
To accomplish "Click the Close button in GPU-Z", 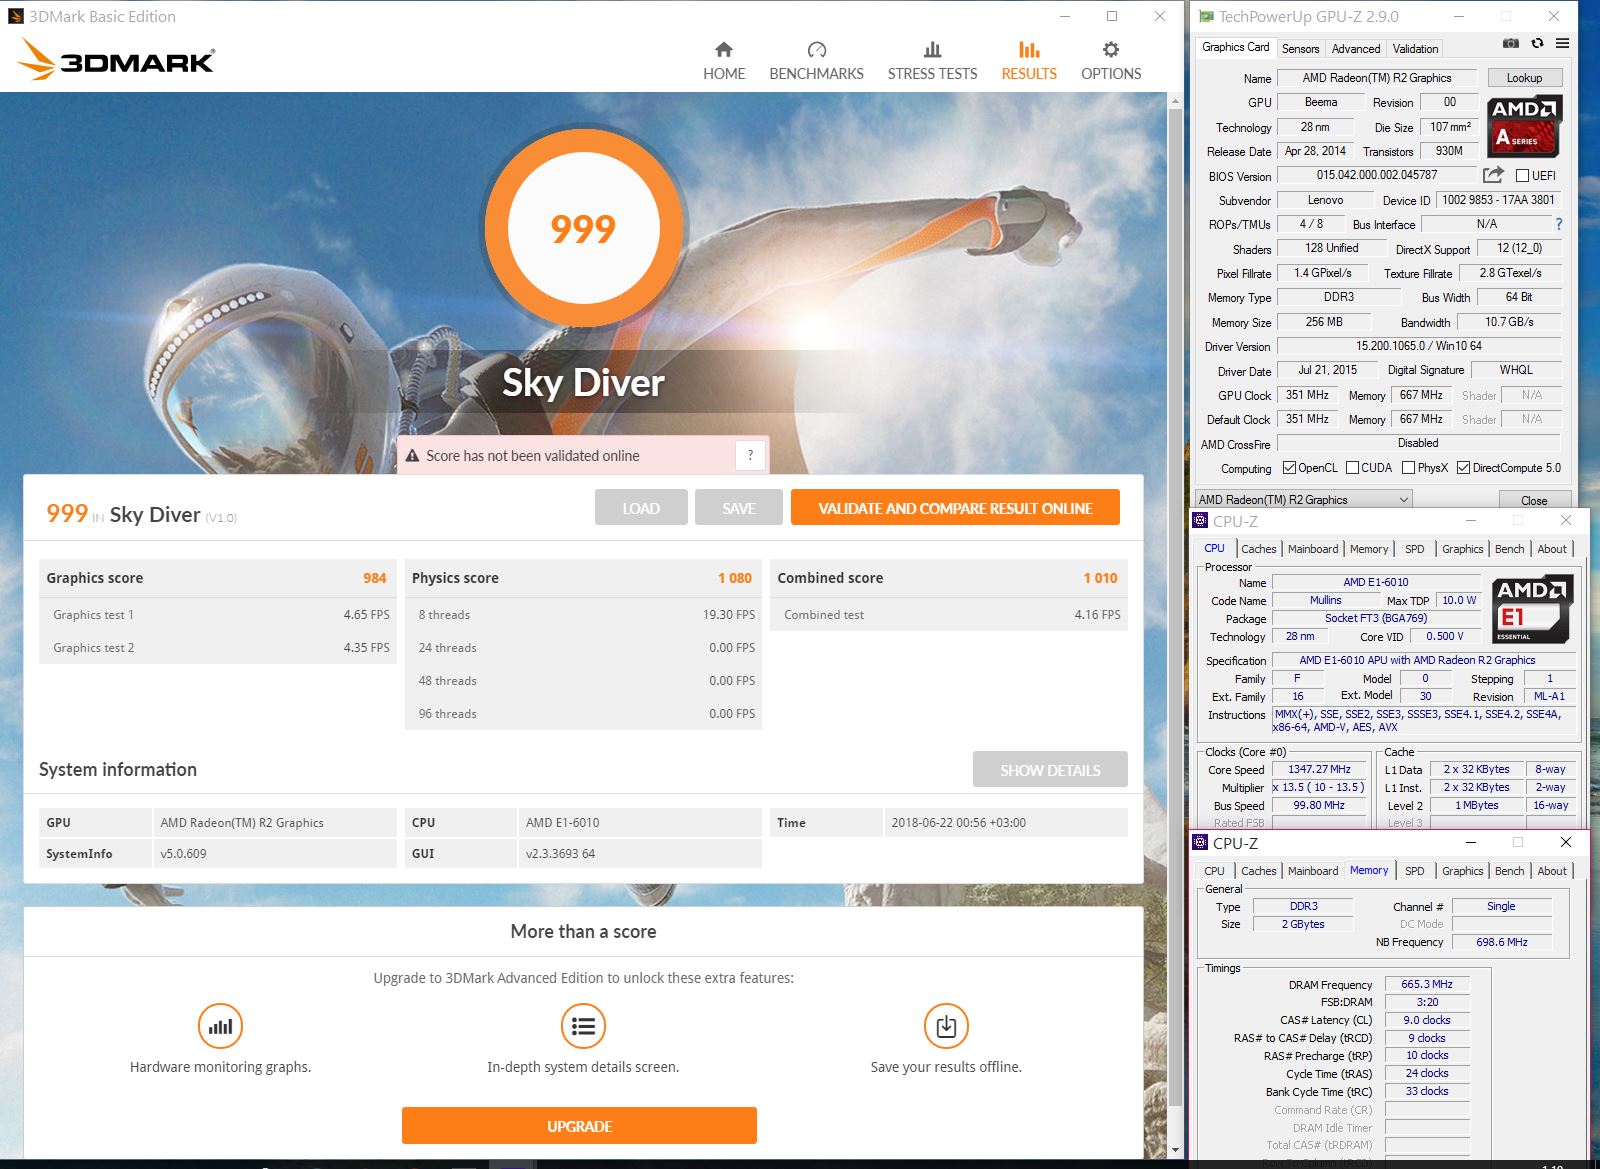I will click(x=1534, y=500).
